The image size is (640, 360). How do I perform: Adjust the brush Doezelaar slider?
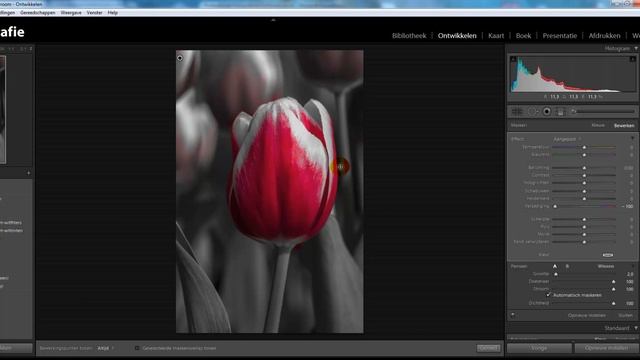613,282
